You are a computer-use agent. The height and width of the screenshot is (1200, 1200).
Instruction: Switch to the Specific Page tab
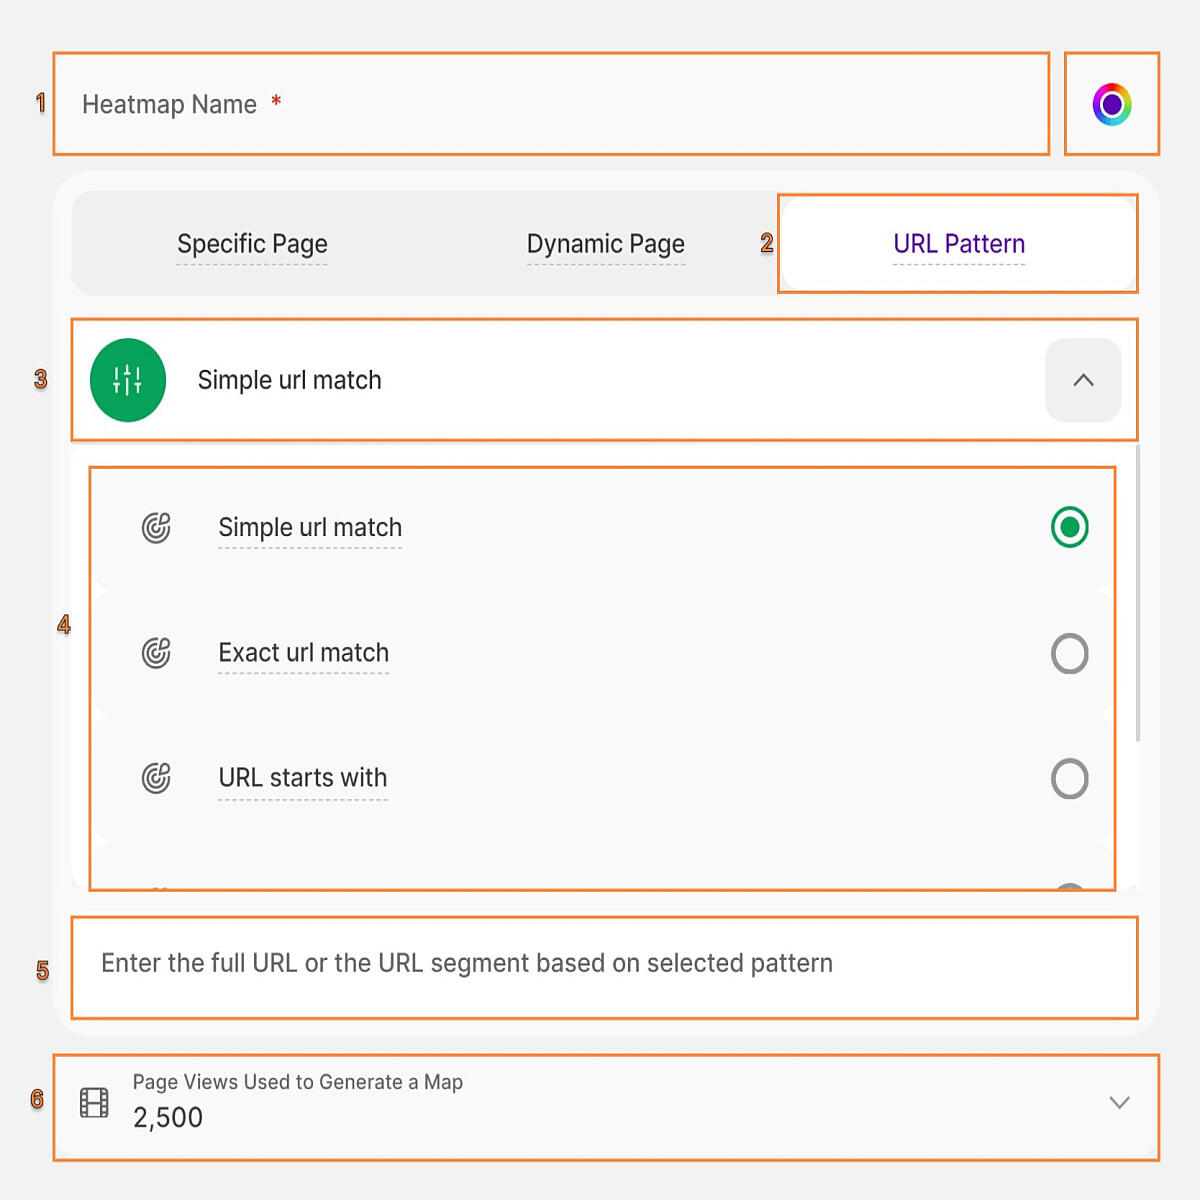click(252, 244)
